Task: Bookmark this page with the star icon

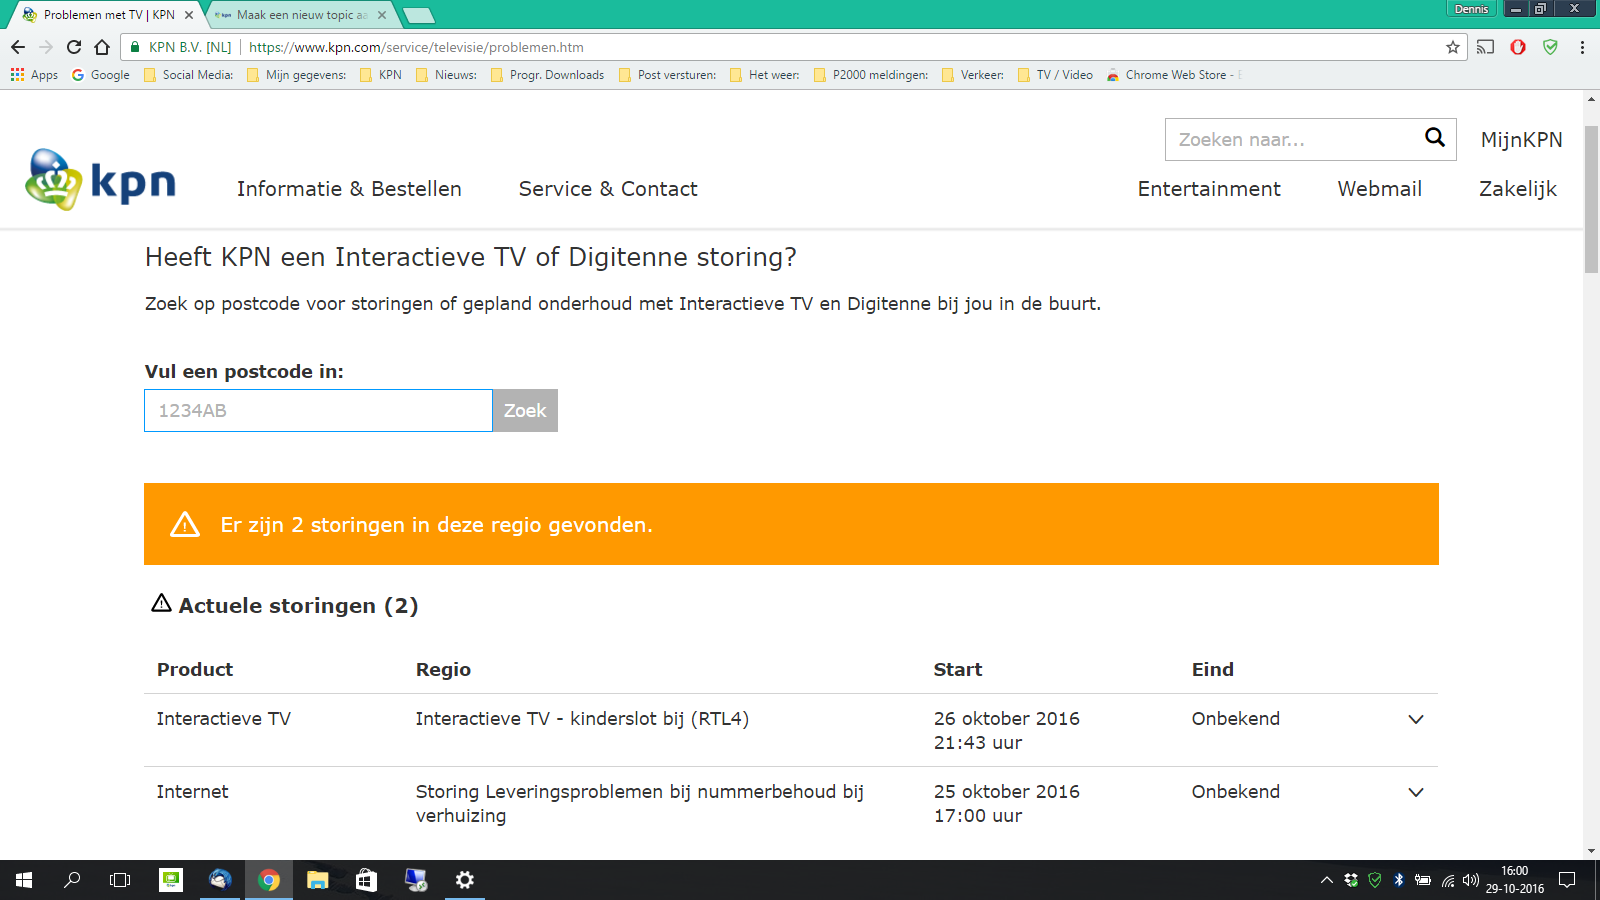Action: pyautogui.click(x=1453, y=47)
